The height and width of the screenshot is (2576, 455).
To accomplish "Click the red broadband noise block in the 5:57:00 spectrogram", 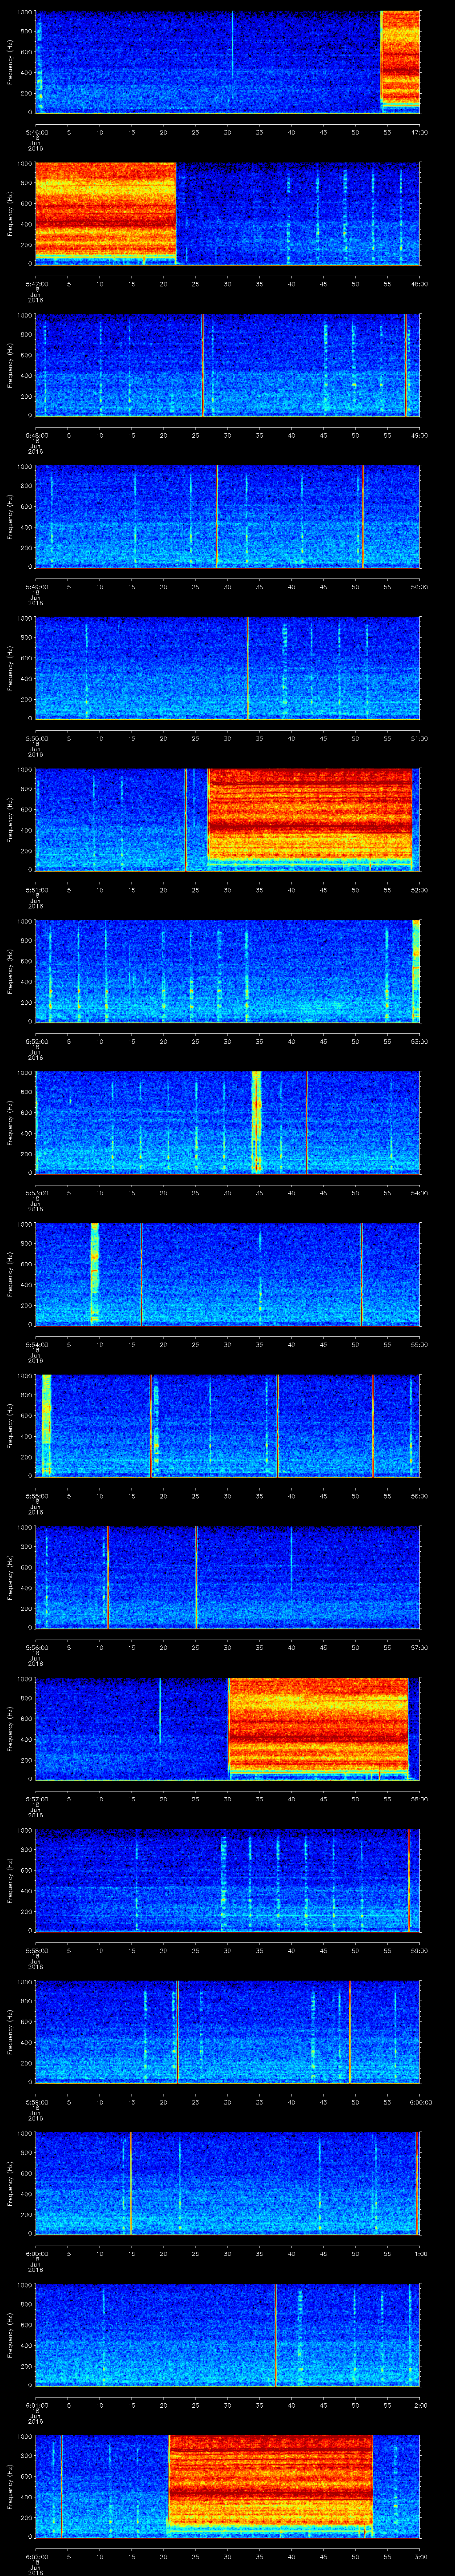I will click(318, 1728).
